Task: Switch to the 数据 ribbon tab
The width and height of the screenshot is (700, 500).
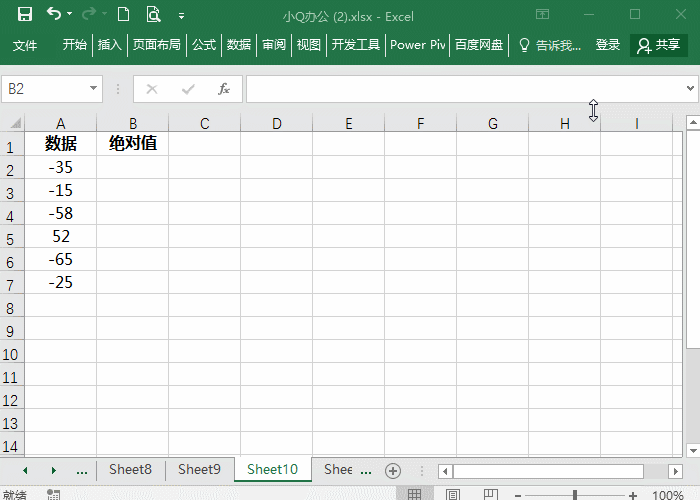Action: tap(239, 45)
